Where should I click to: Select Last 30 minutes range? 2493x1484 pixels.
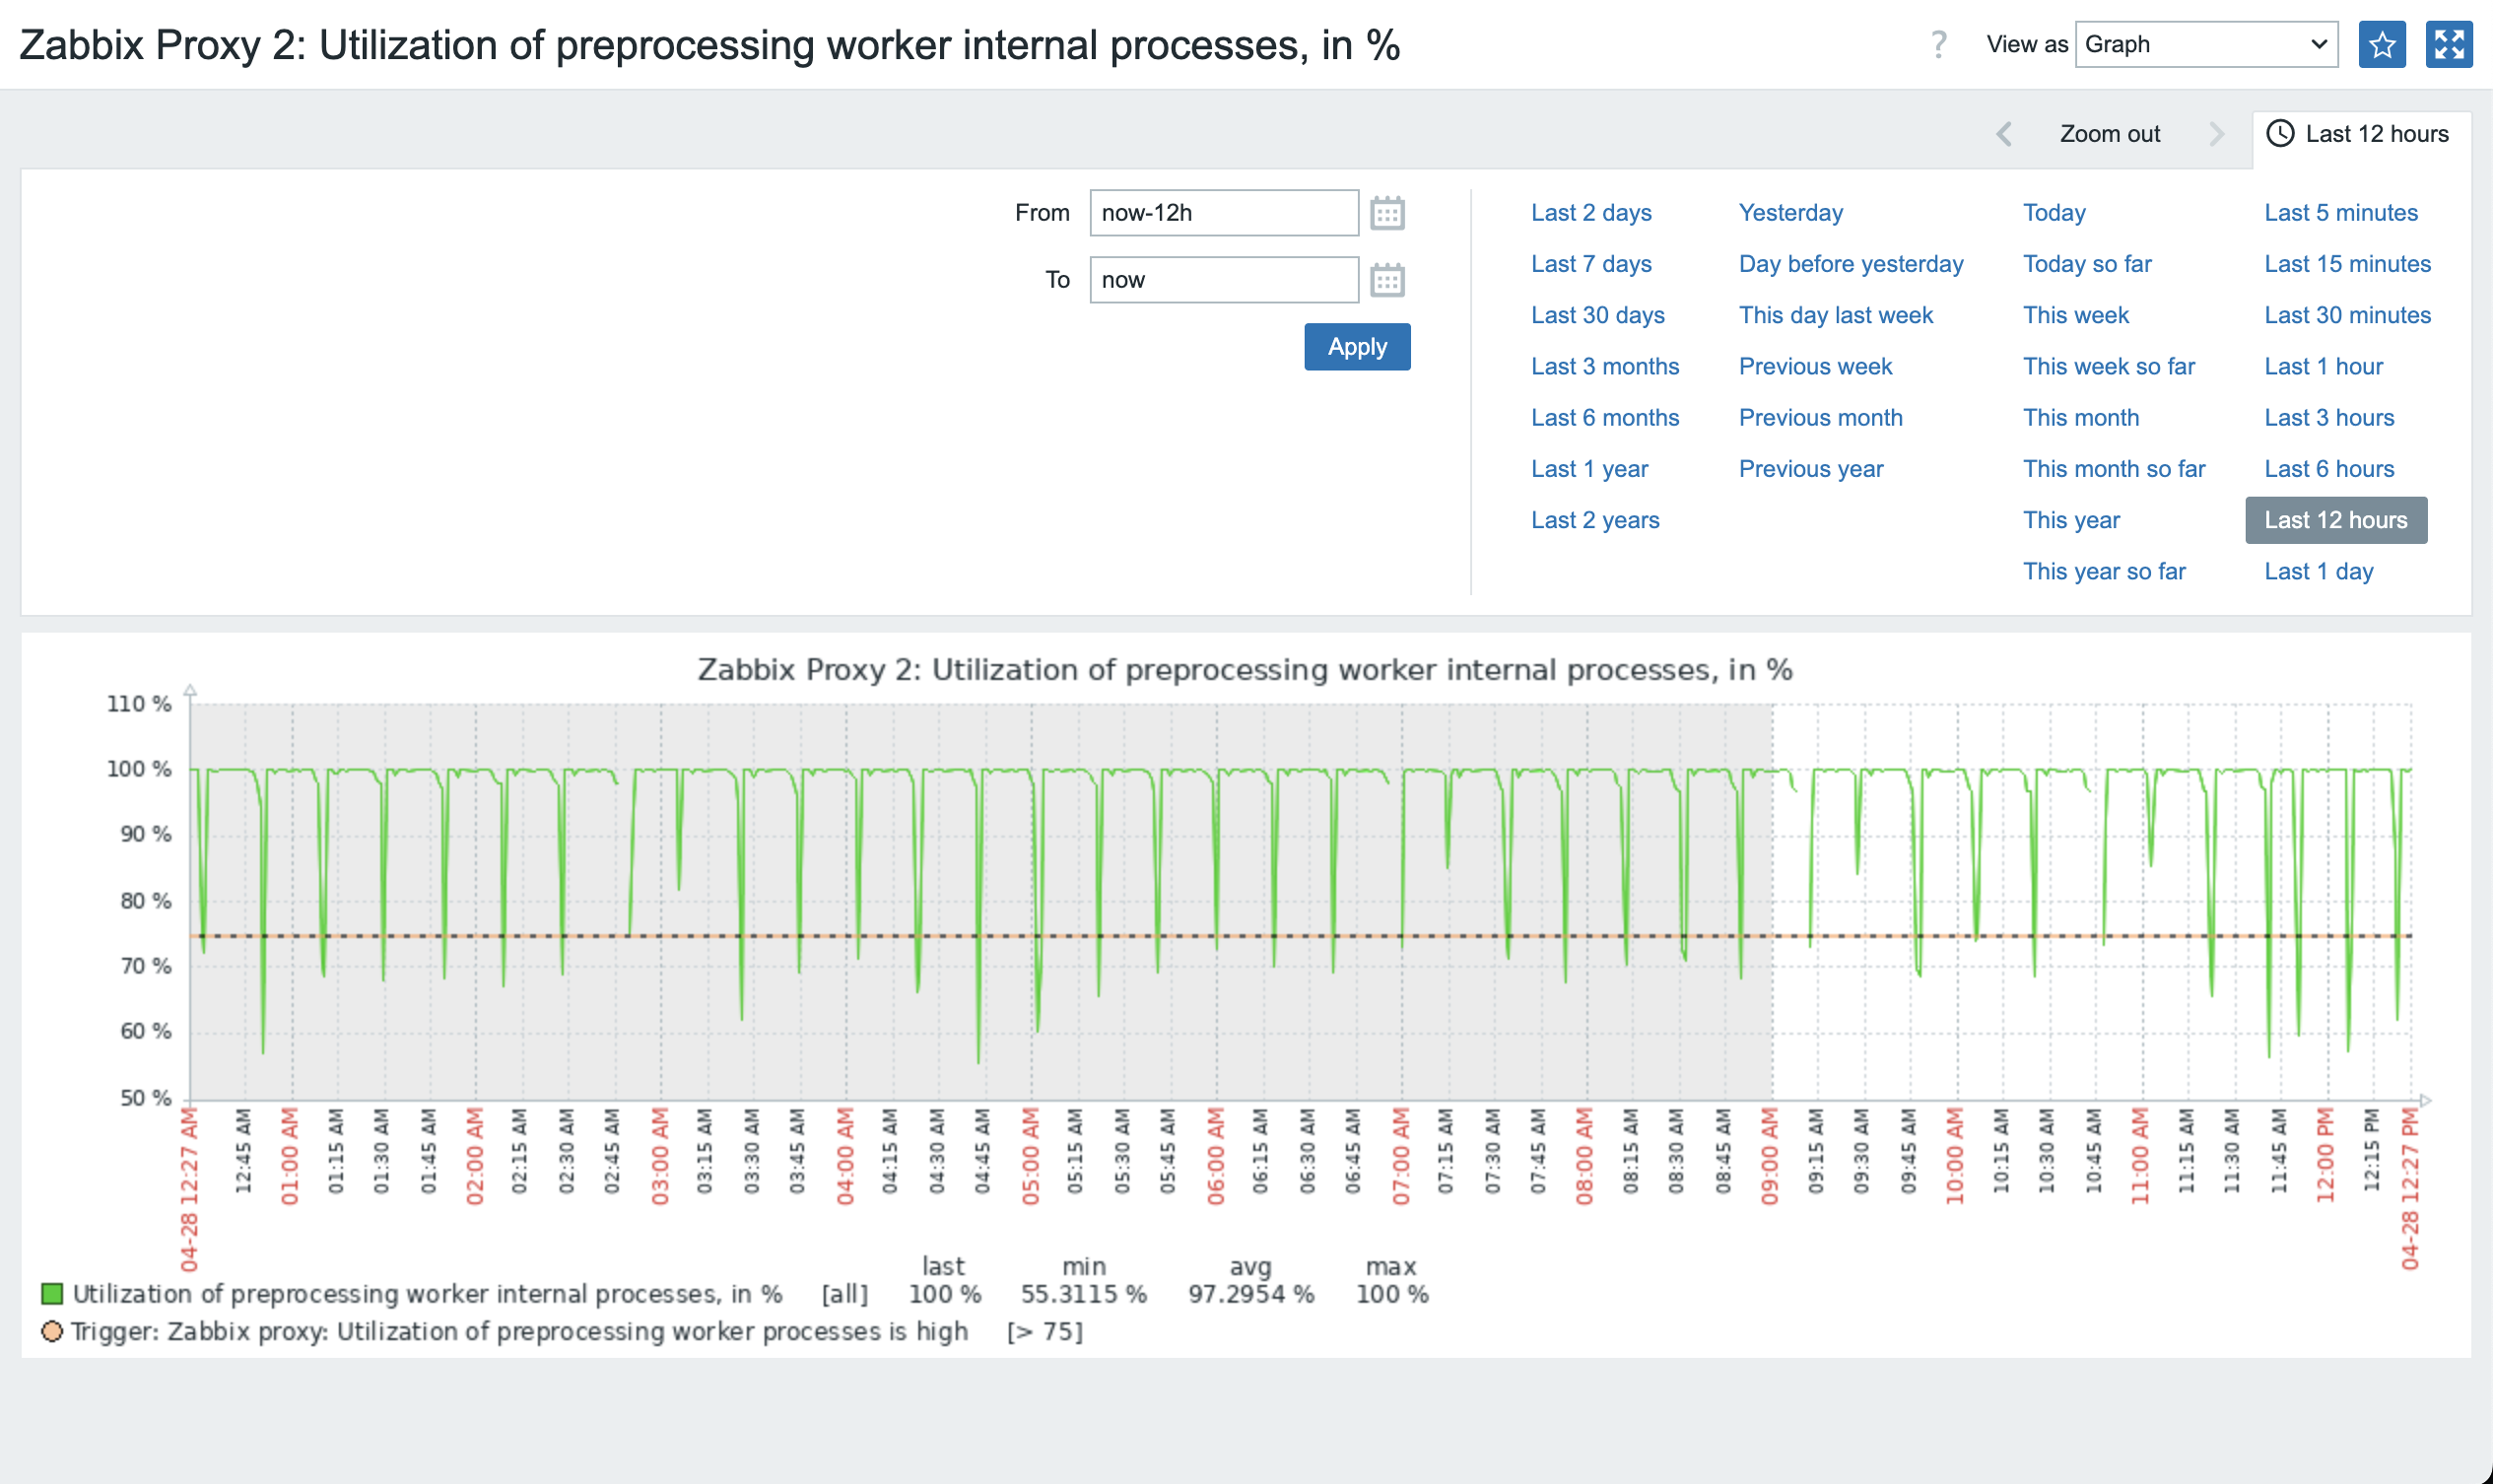[2348, 315]
